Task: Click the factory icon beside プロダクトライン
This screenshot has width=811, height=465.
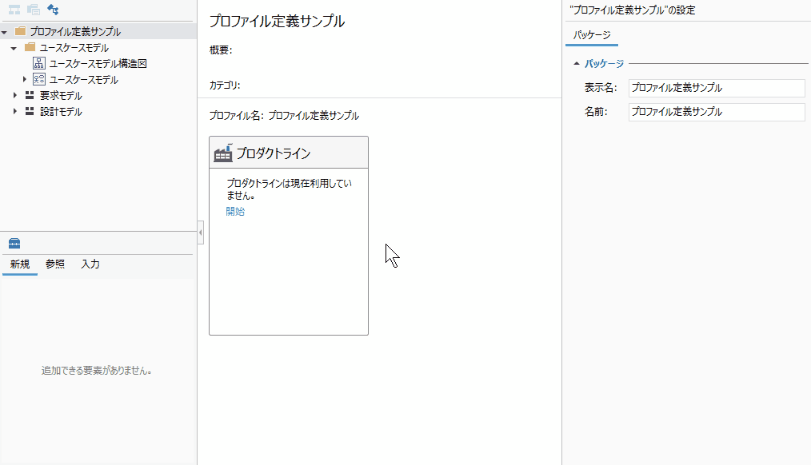Action: tap(223, 153)
